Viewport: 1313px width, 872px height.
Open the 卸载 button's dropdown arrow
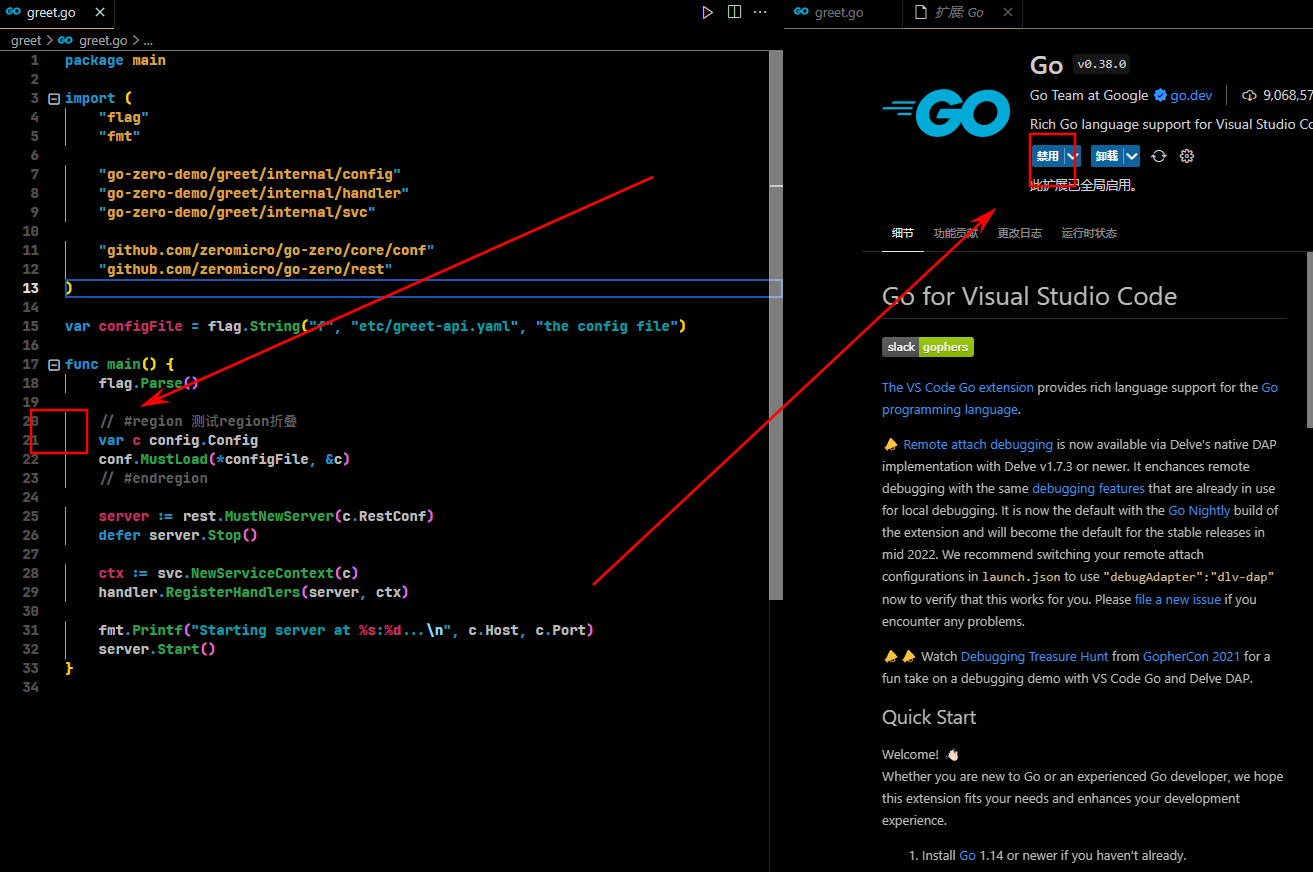click(x=1131, y=155)
